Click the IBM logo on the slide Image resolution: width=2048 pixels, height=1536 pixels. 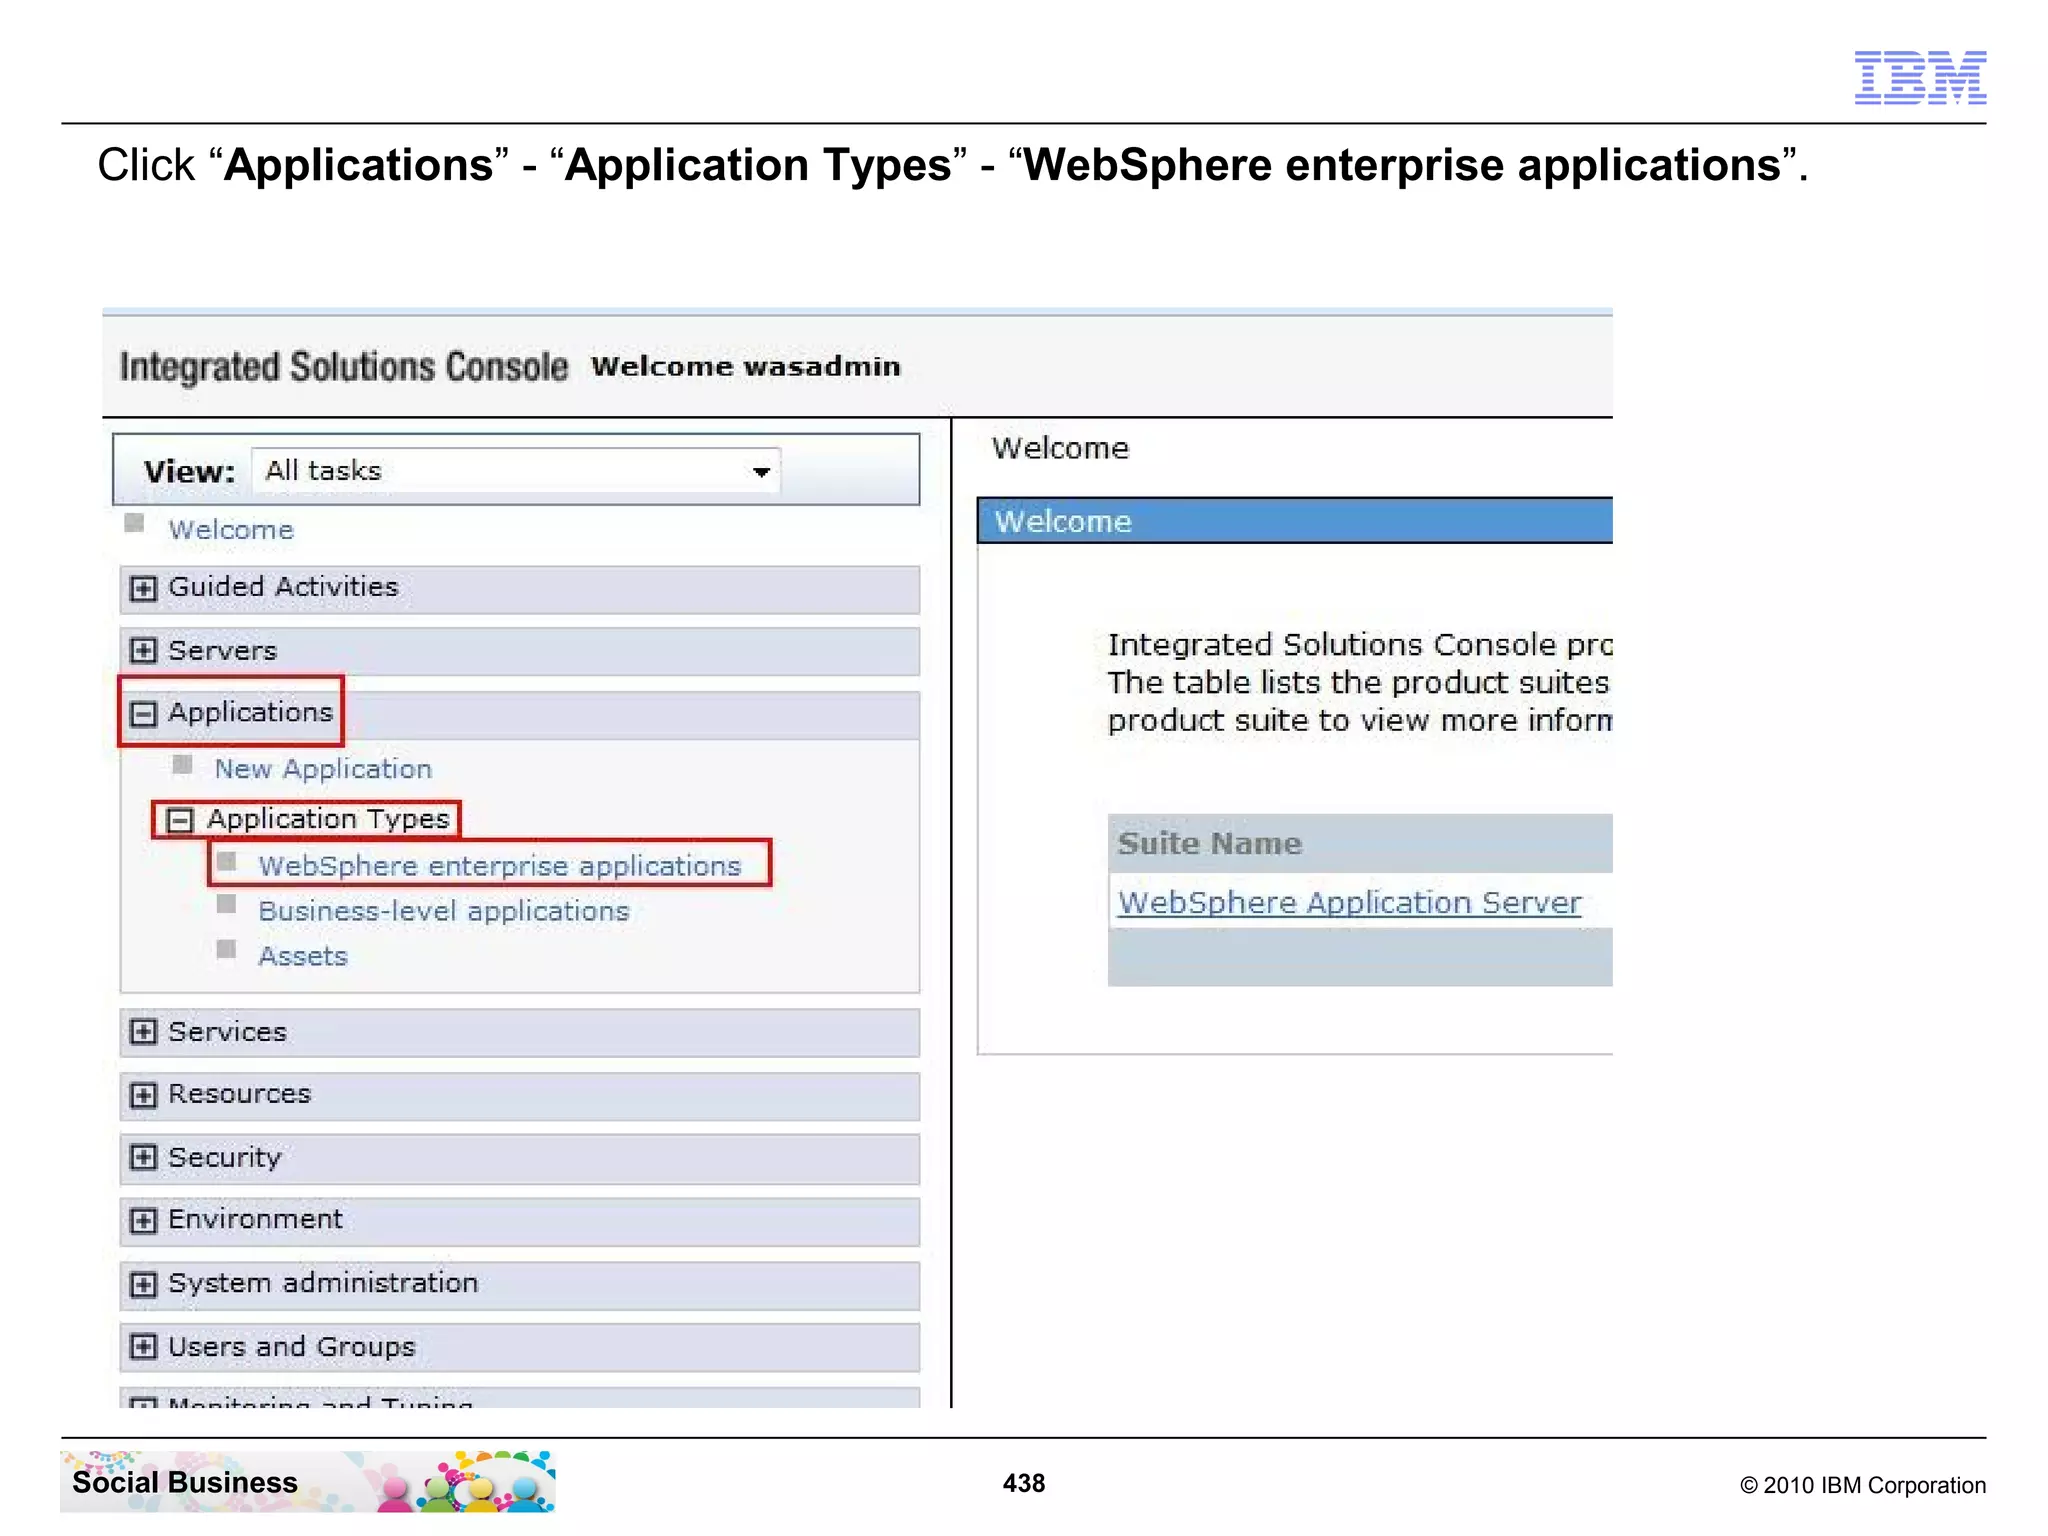1920,77
